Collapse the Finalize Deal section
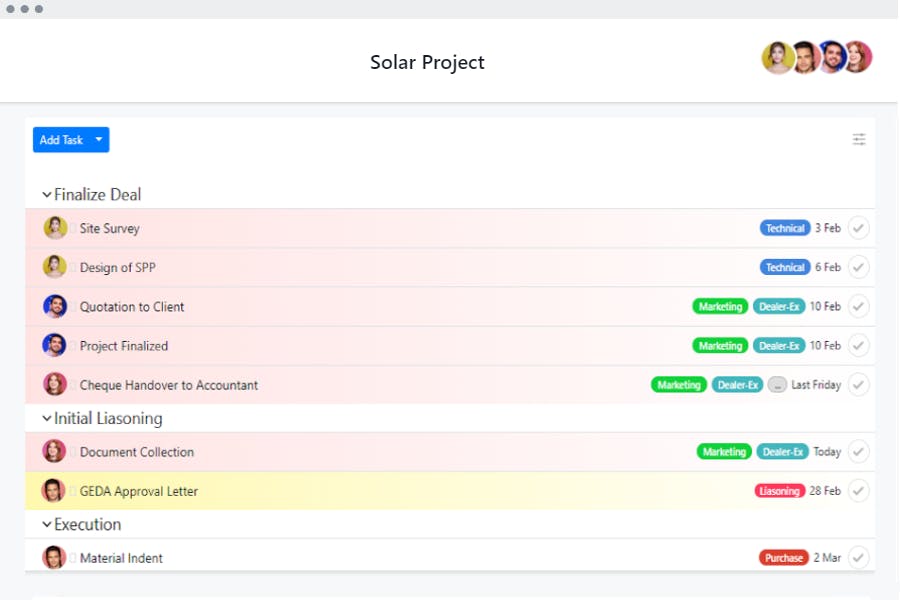Image resolution: width=900 pixels, height=600 pixels. click(x=46, y=194)
